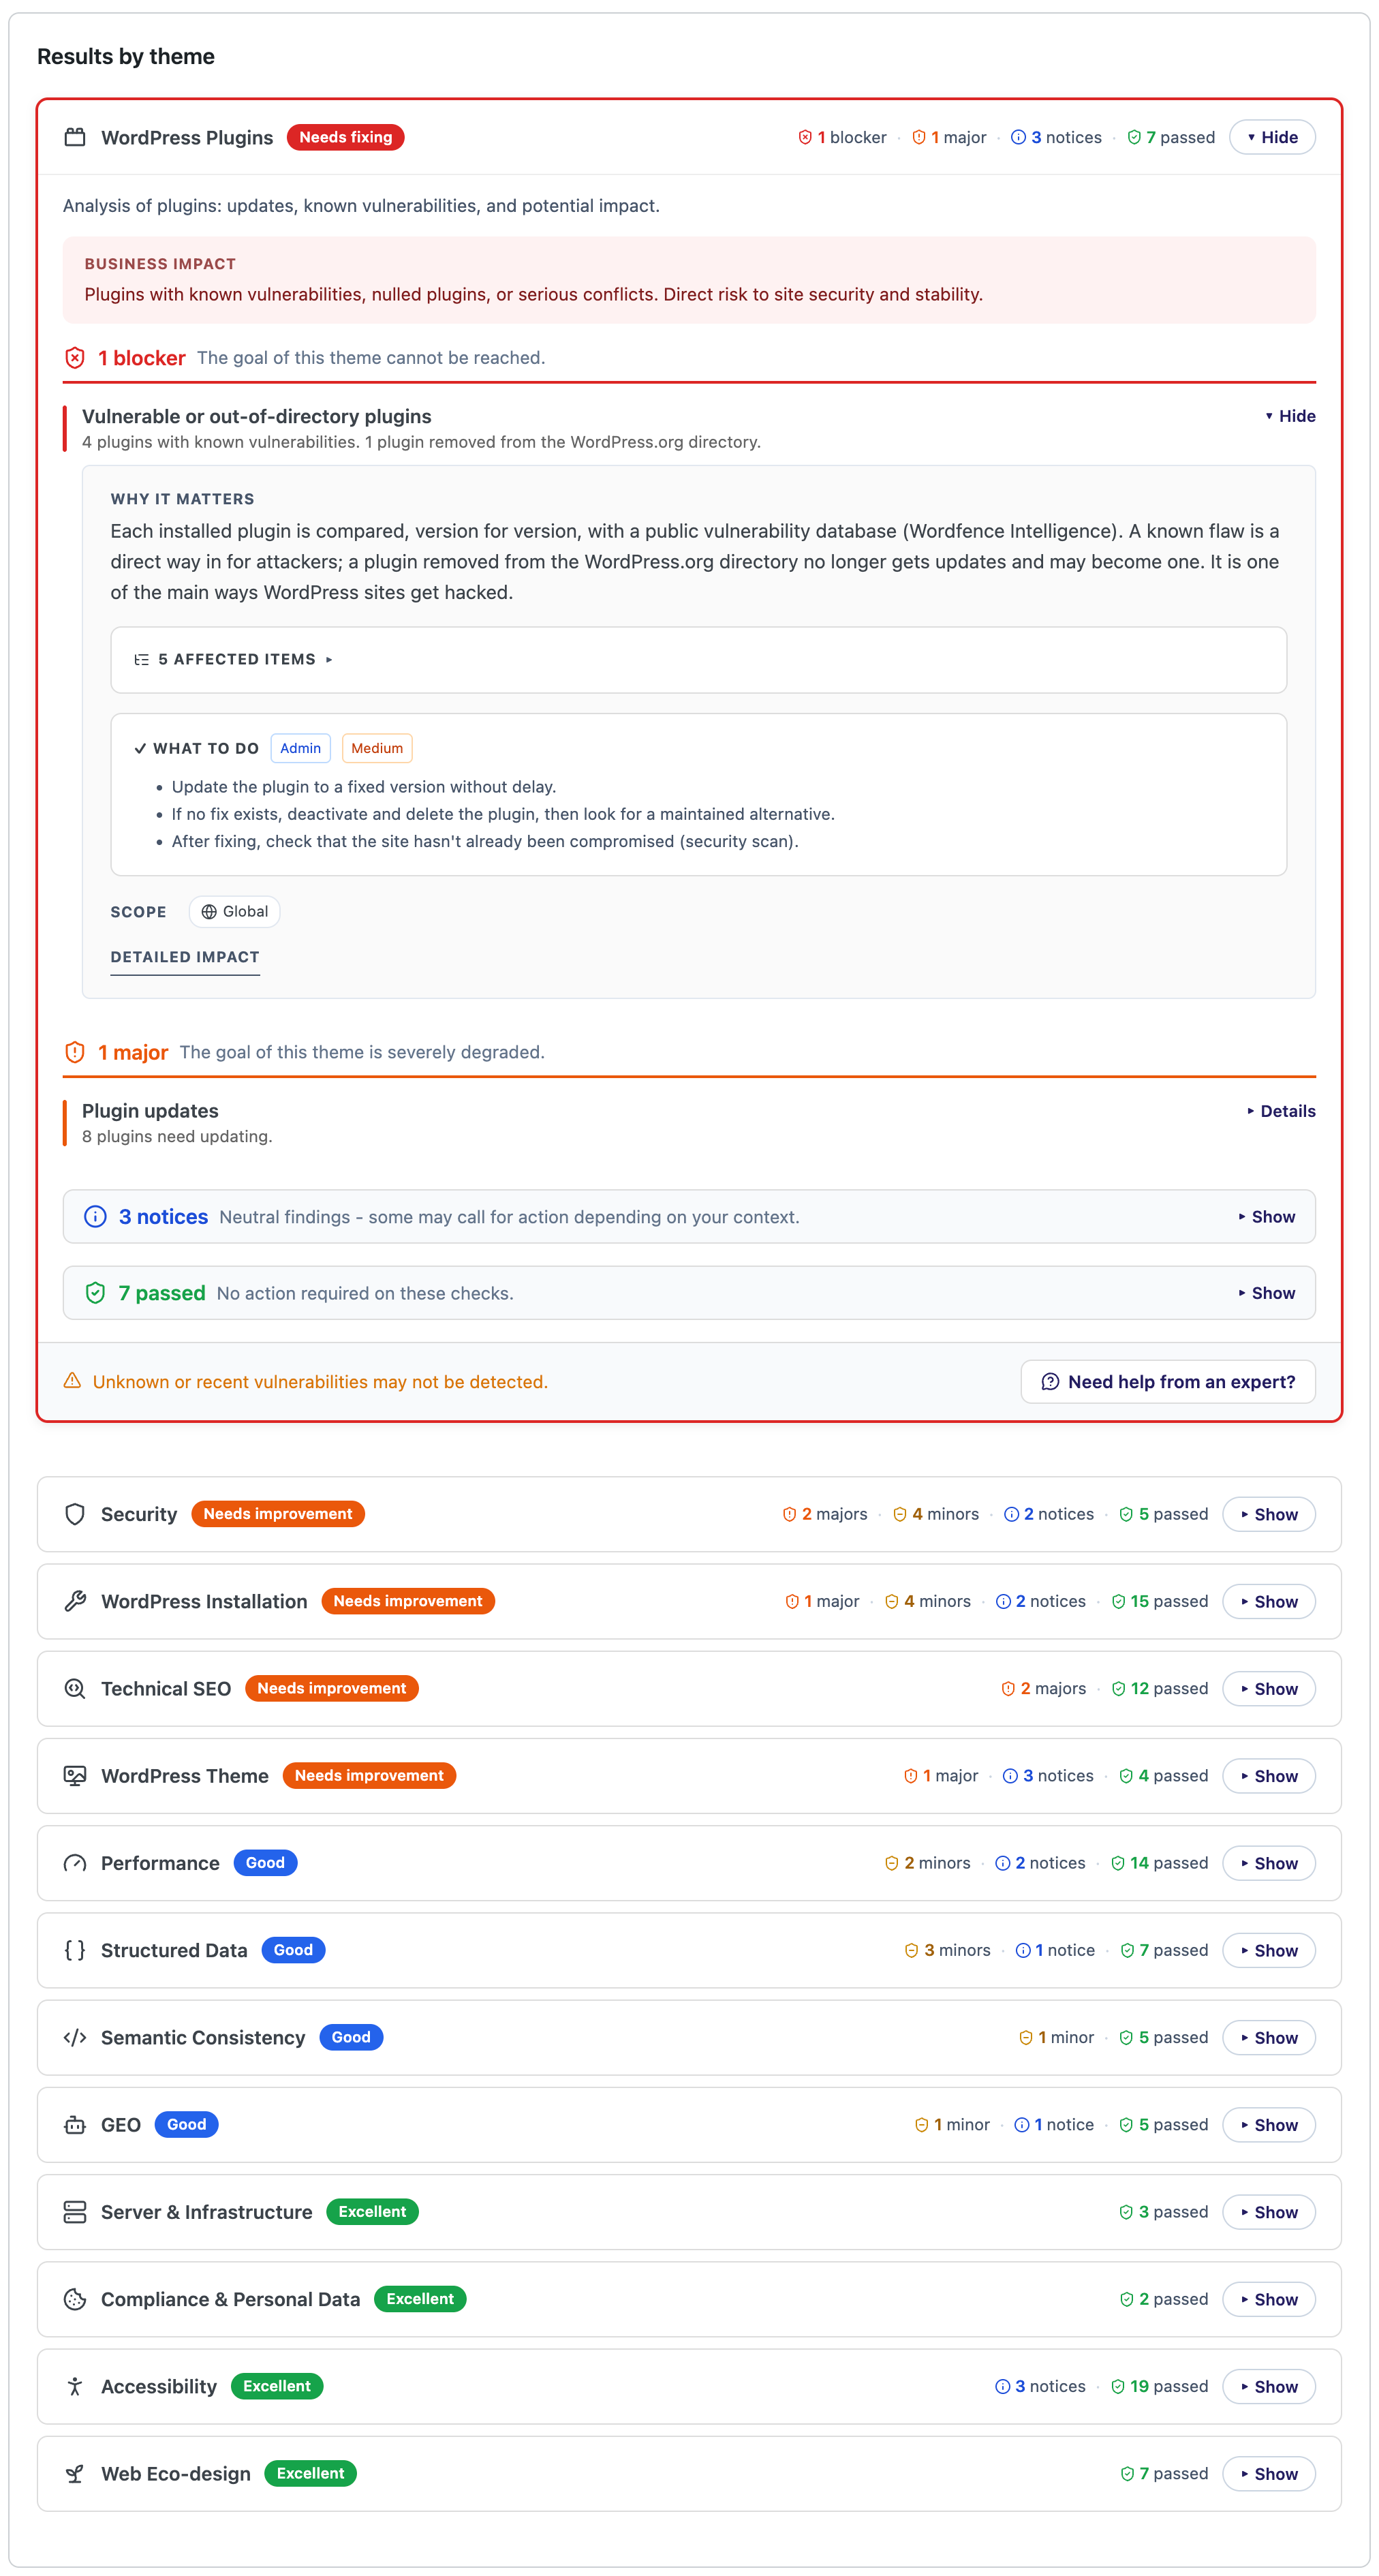The image size is (1379, 2576).
Task: Show Compliance & Personal Data results
Action: click(x=1269, y=2300)
